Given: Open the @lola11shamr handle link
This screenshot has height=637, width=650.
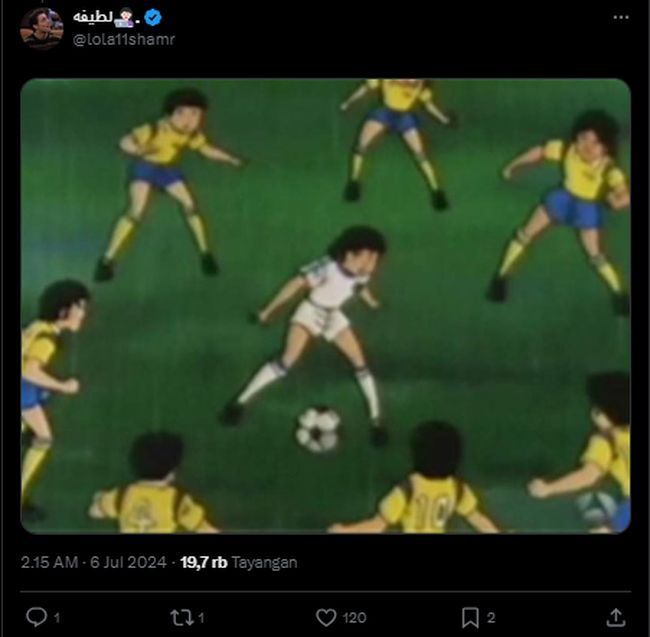Looking at the screenshot, I should click(x=124, y=39).
